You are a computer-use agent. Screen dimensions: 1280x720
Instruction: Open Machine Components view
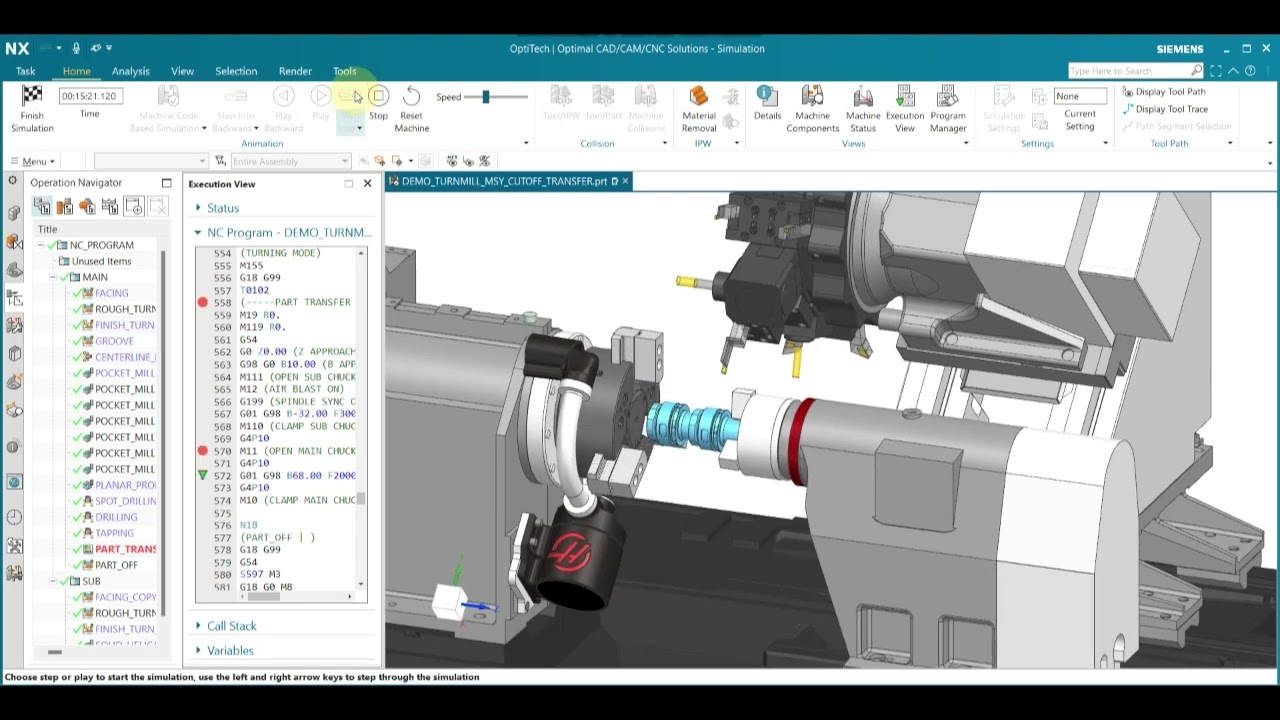[x=812, y=96]
